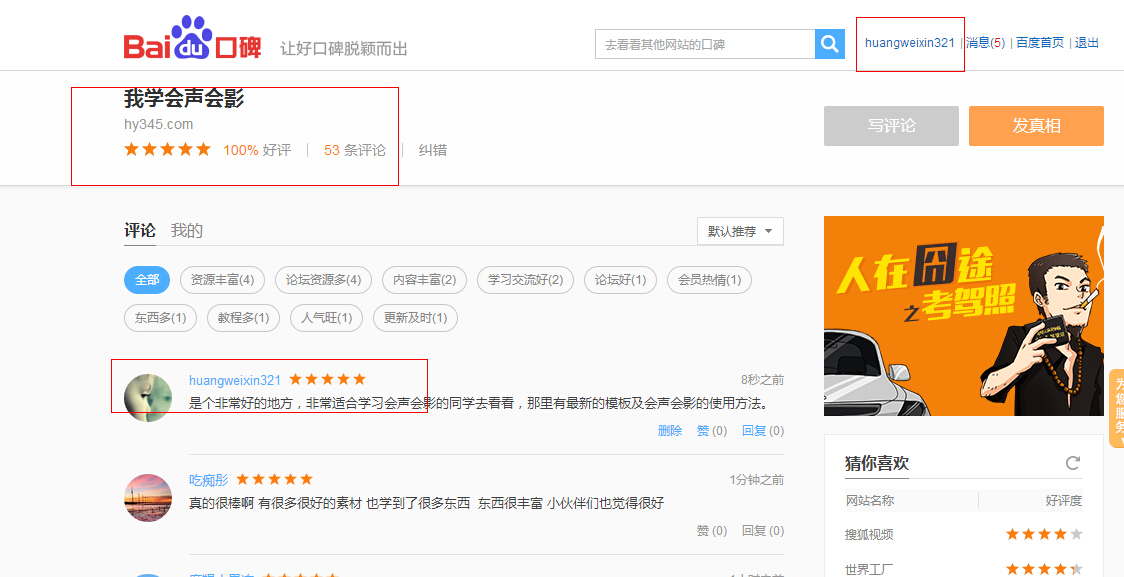Click the 好评度 column header
The height and width of the screenshot is (577, 1124).
(1064, 500)
